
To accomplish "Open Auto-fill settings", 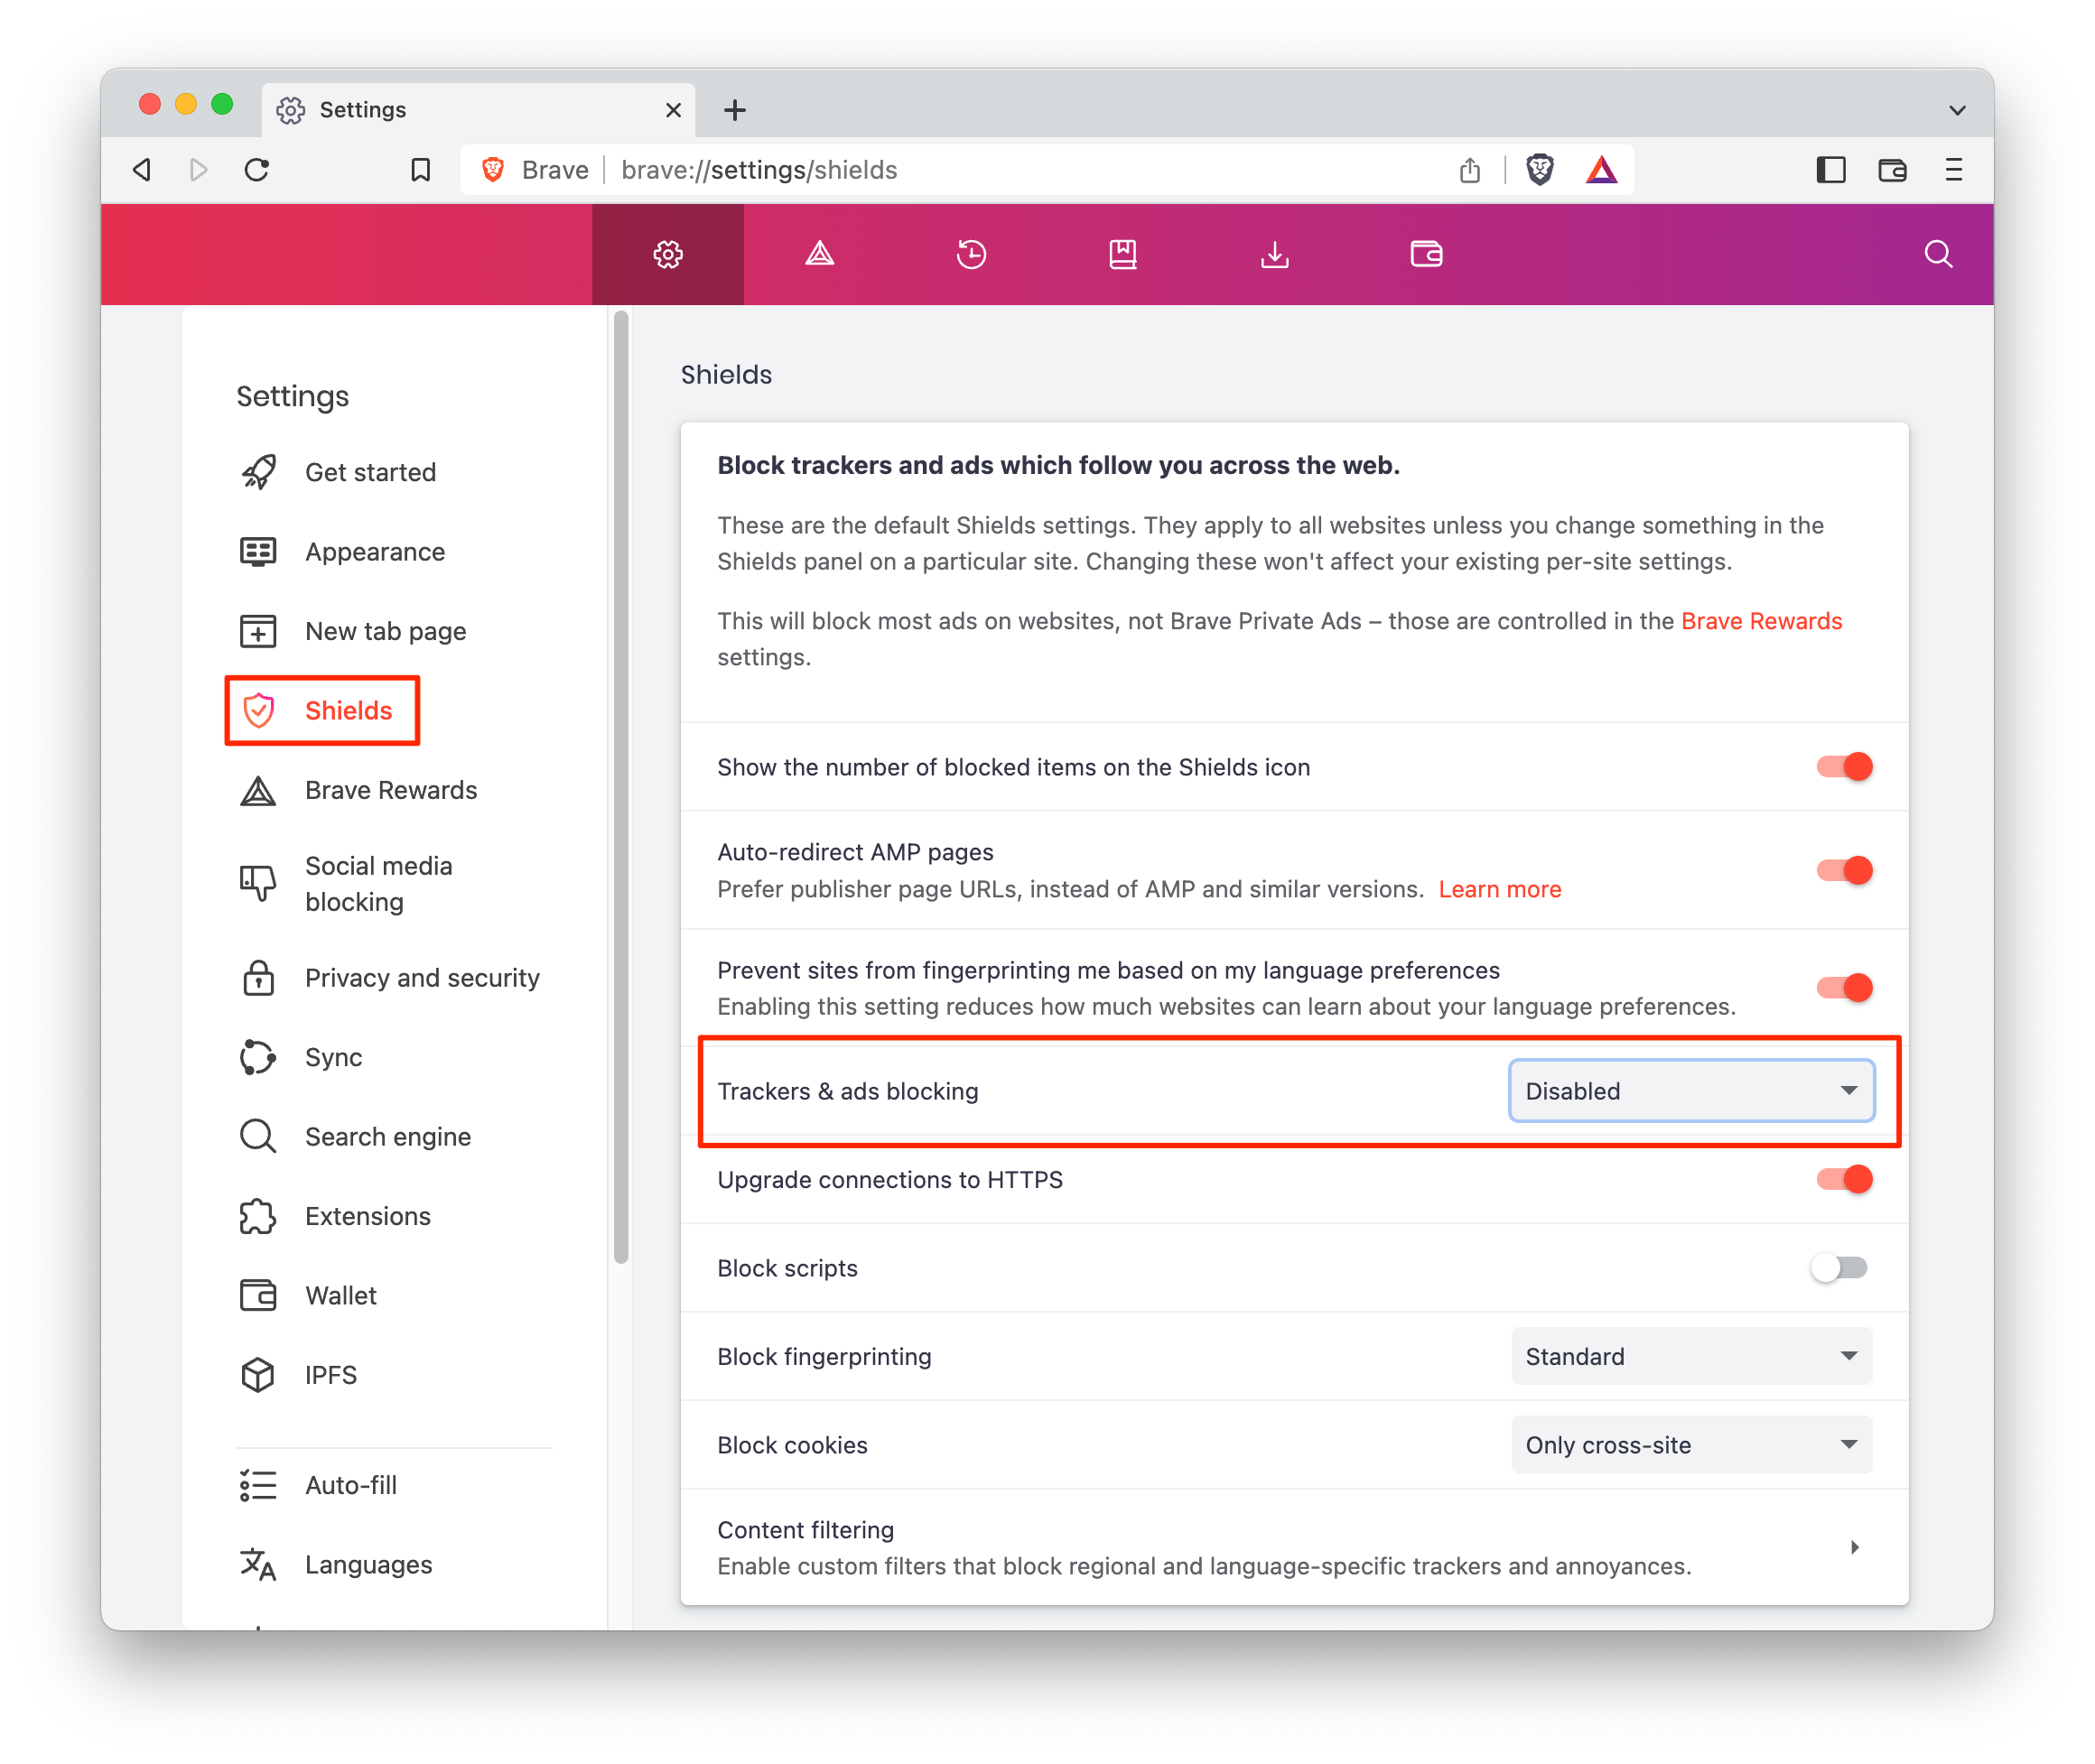I will coord(318,1485).
